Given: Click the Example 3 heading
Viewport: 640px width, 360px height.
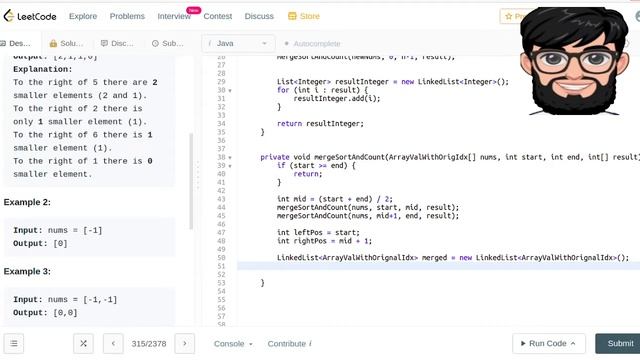Looking at the screenshot, I should [27, 271].
